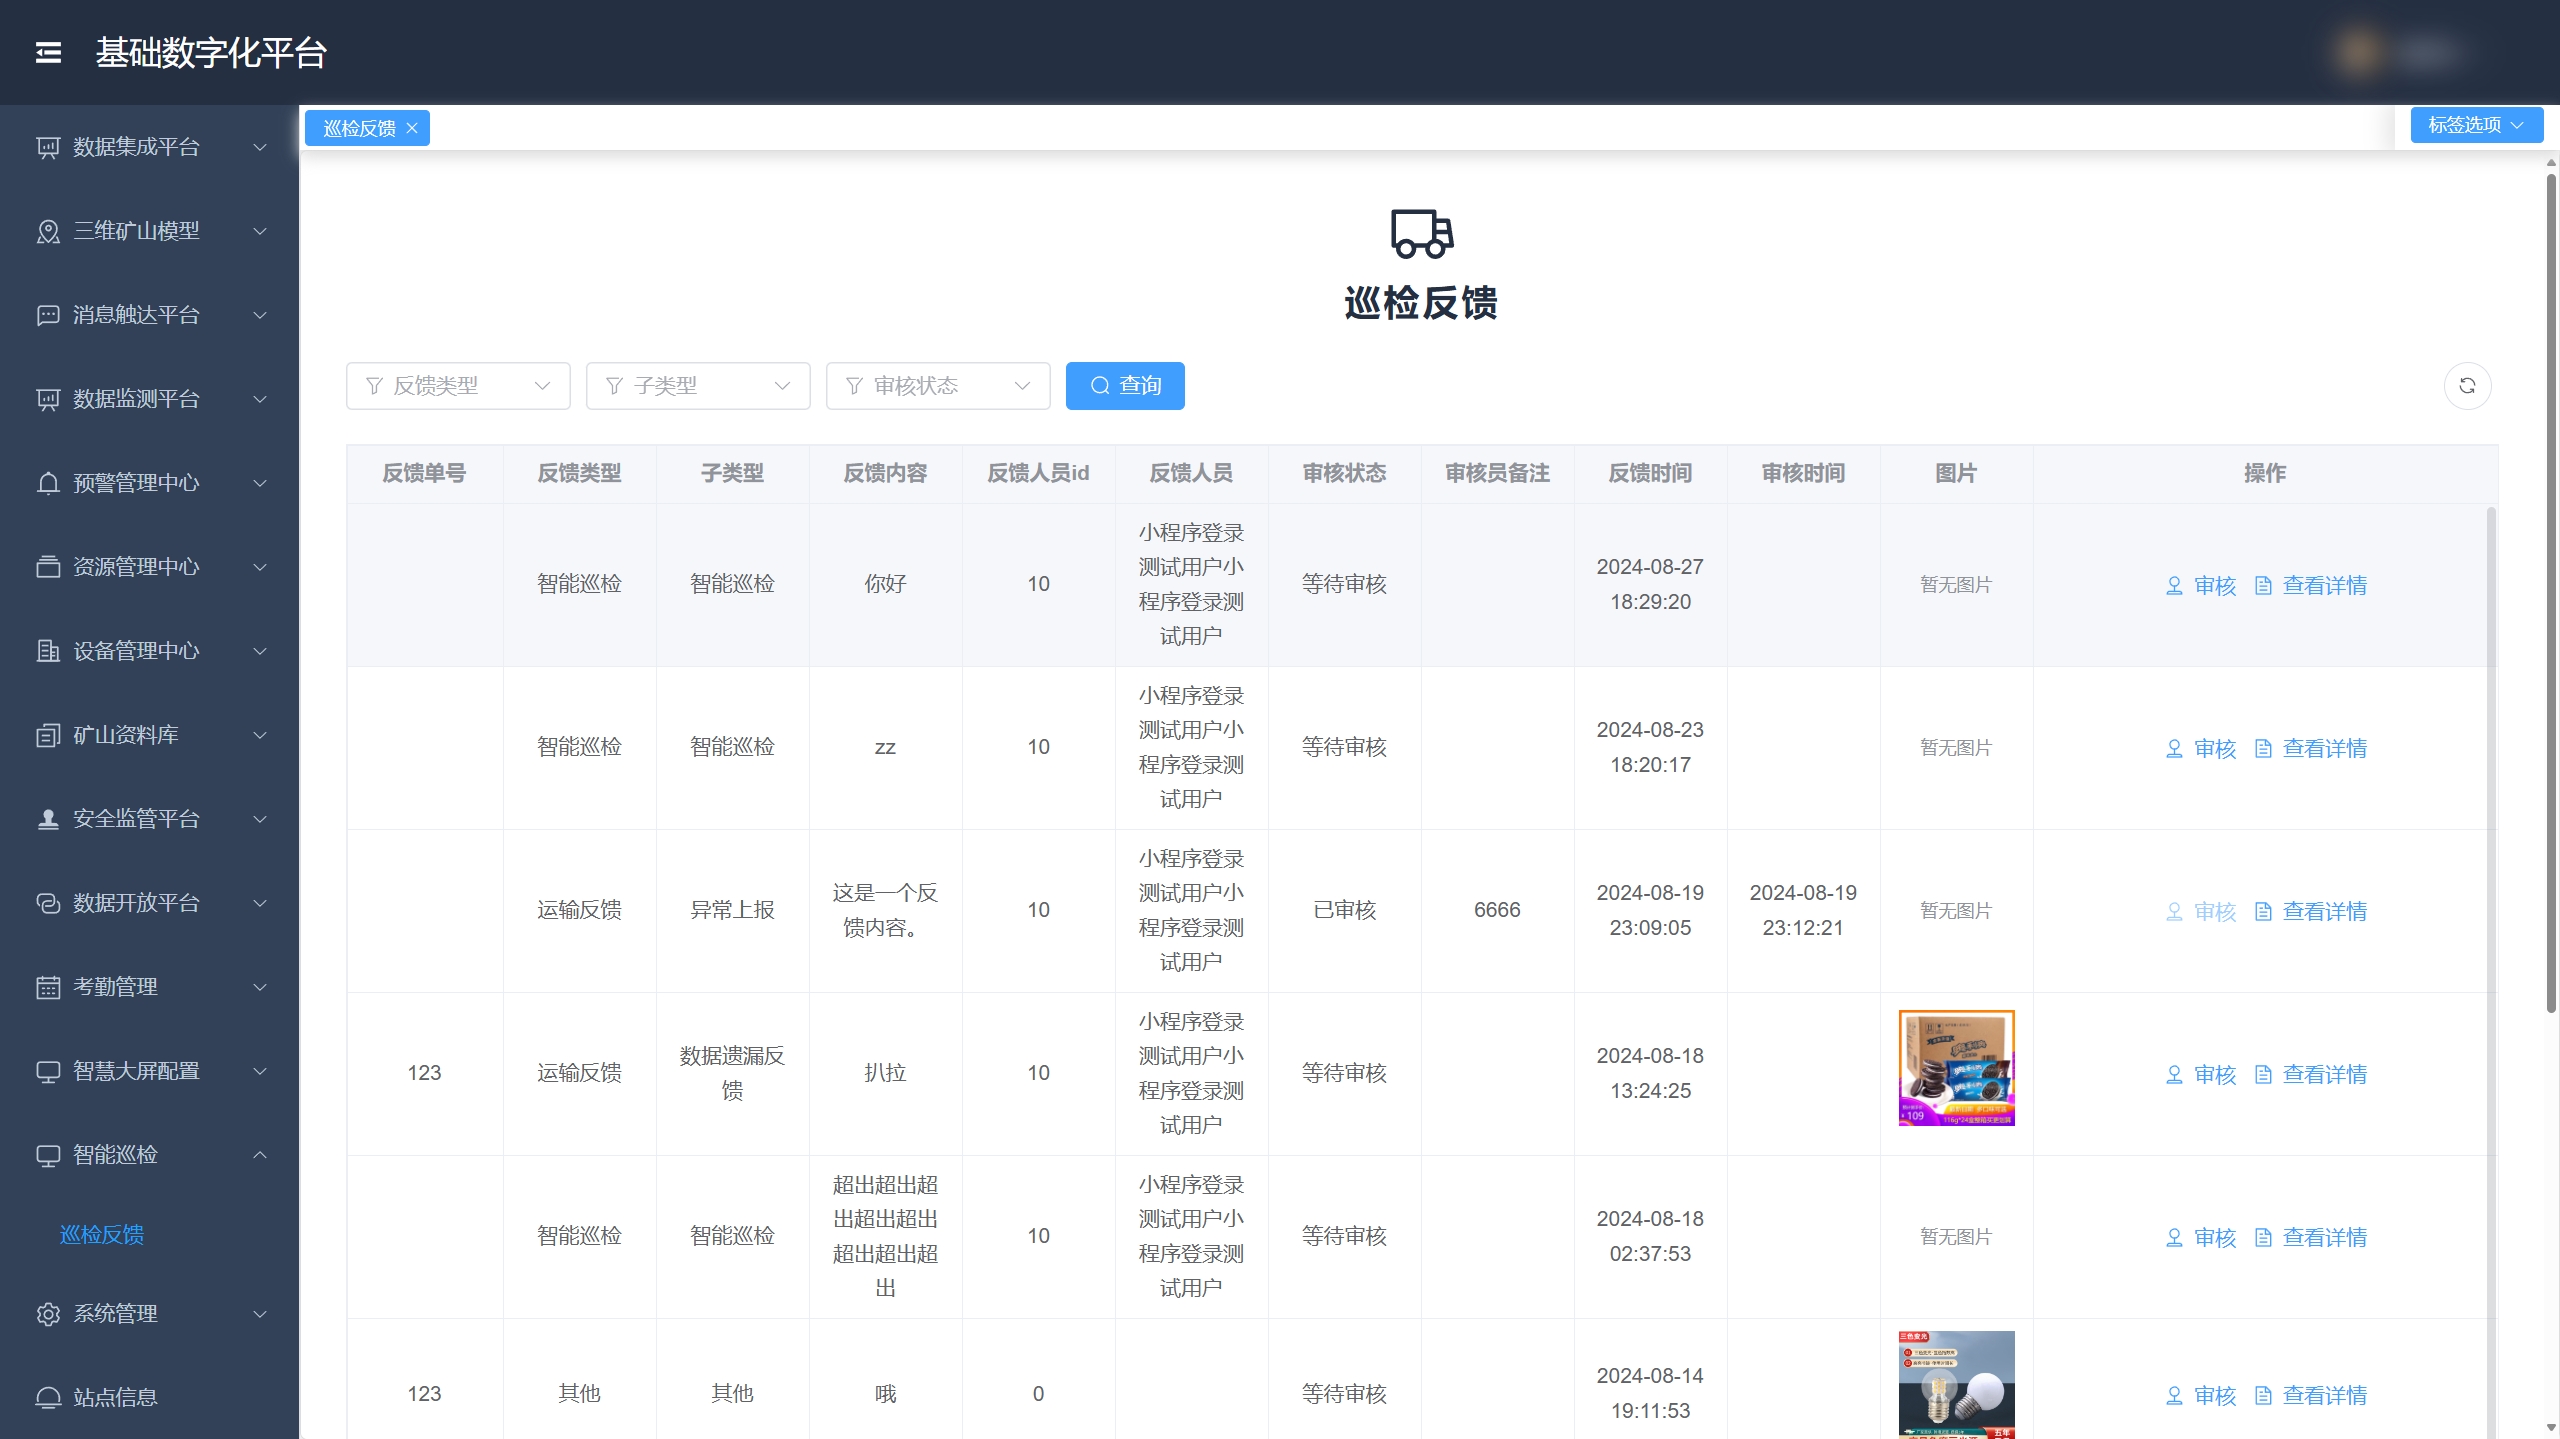This screenshot has width=2560, height=1439.
Task: Open the 标签选项 dropdown
Action: (x=2477, y=125)
